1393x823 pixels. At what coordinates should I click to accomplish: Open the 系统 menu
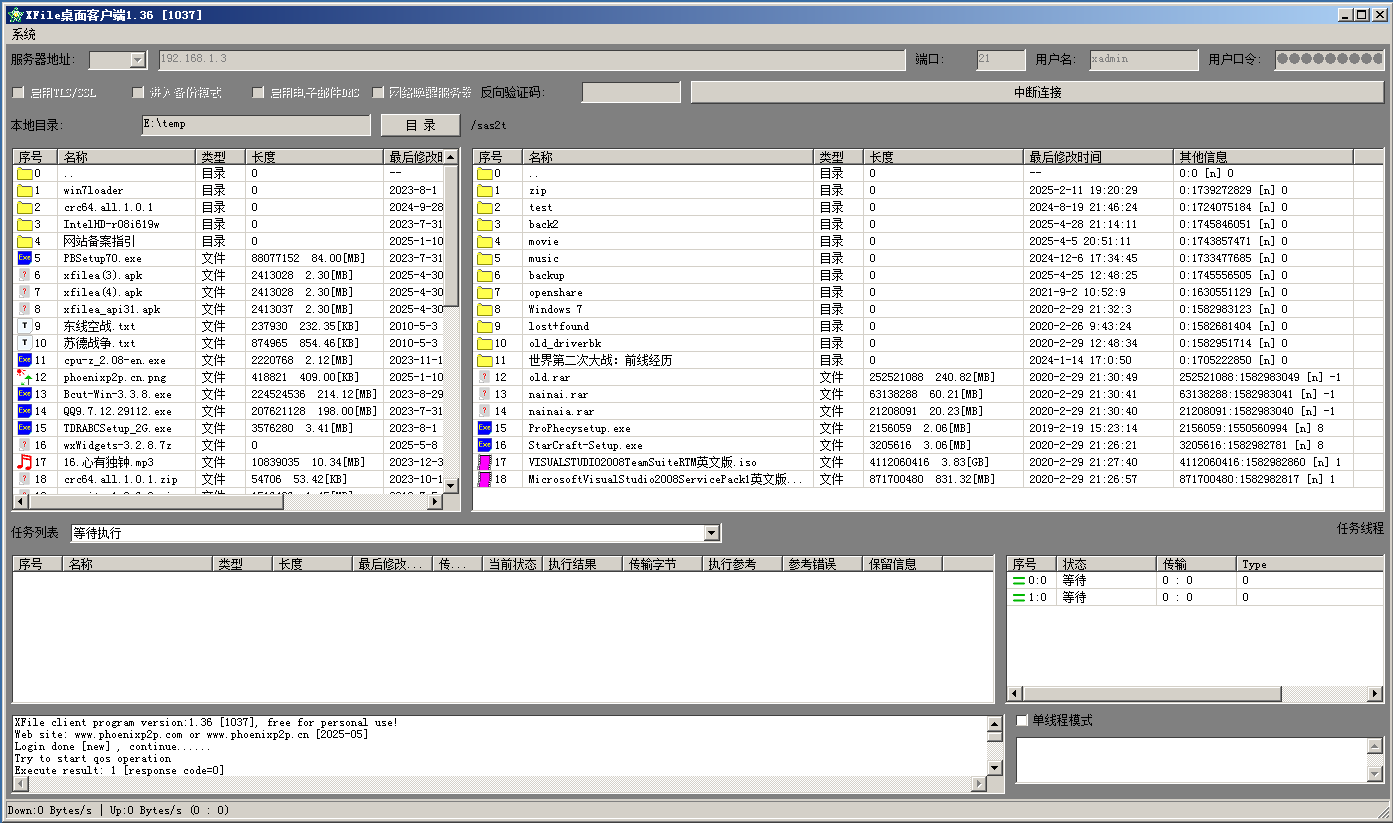coord(24,34)
